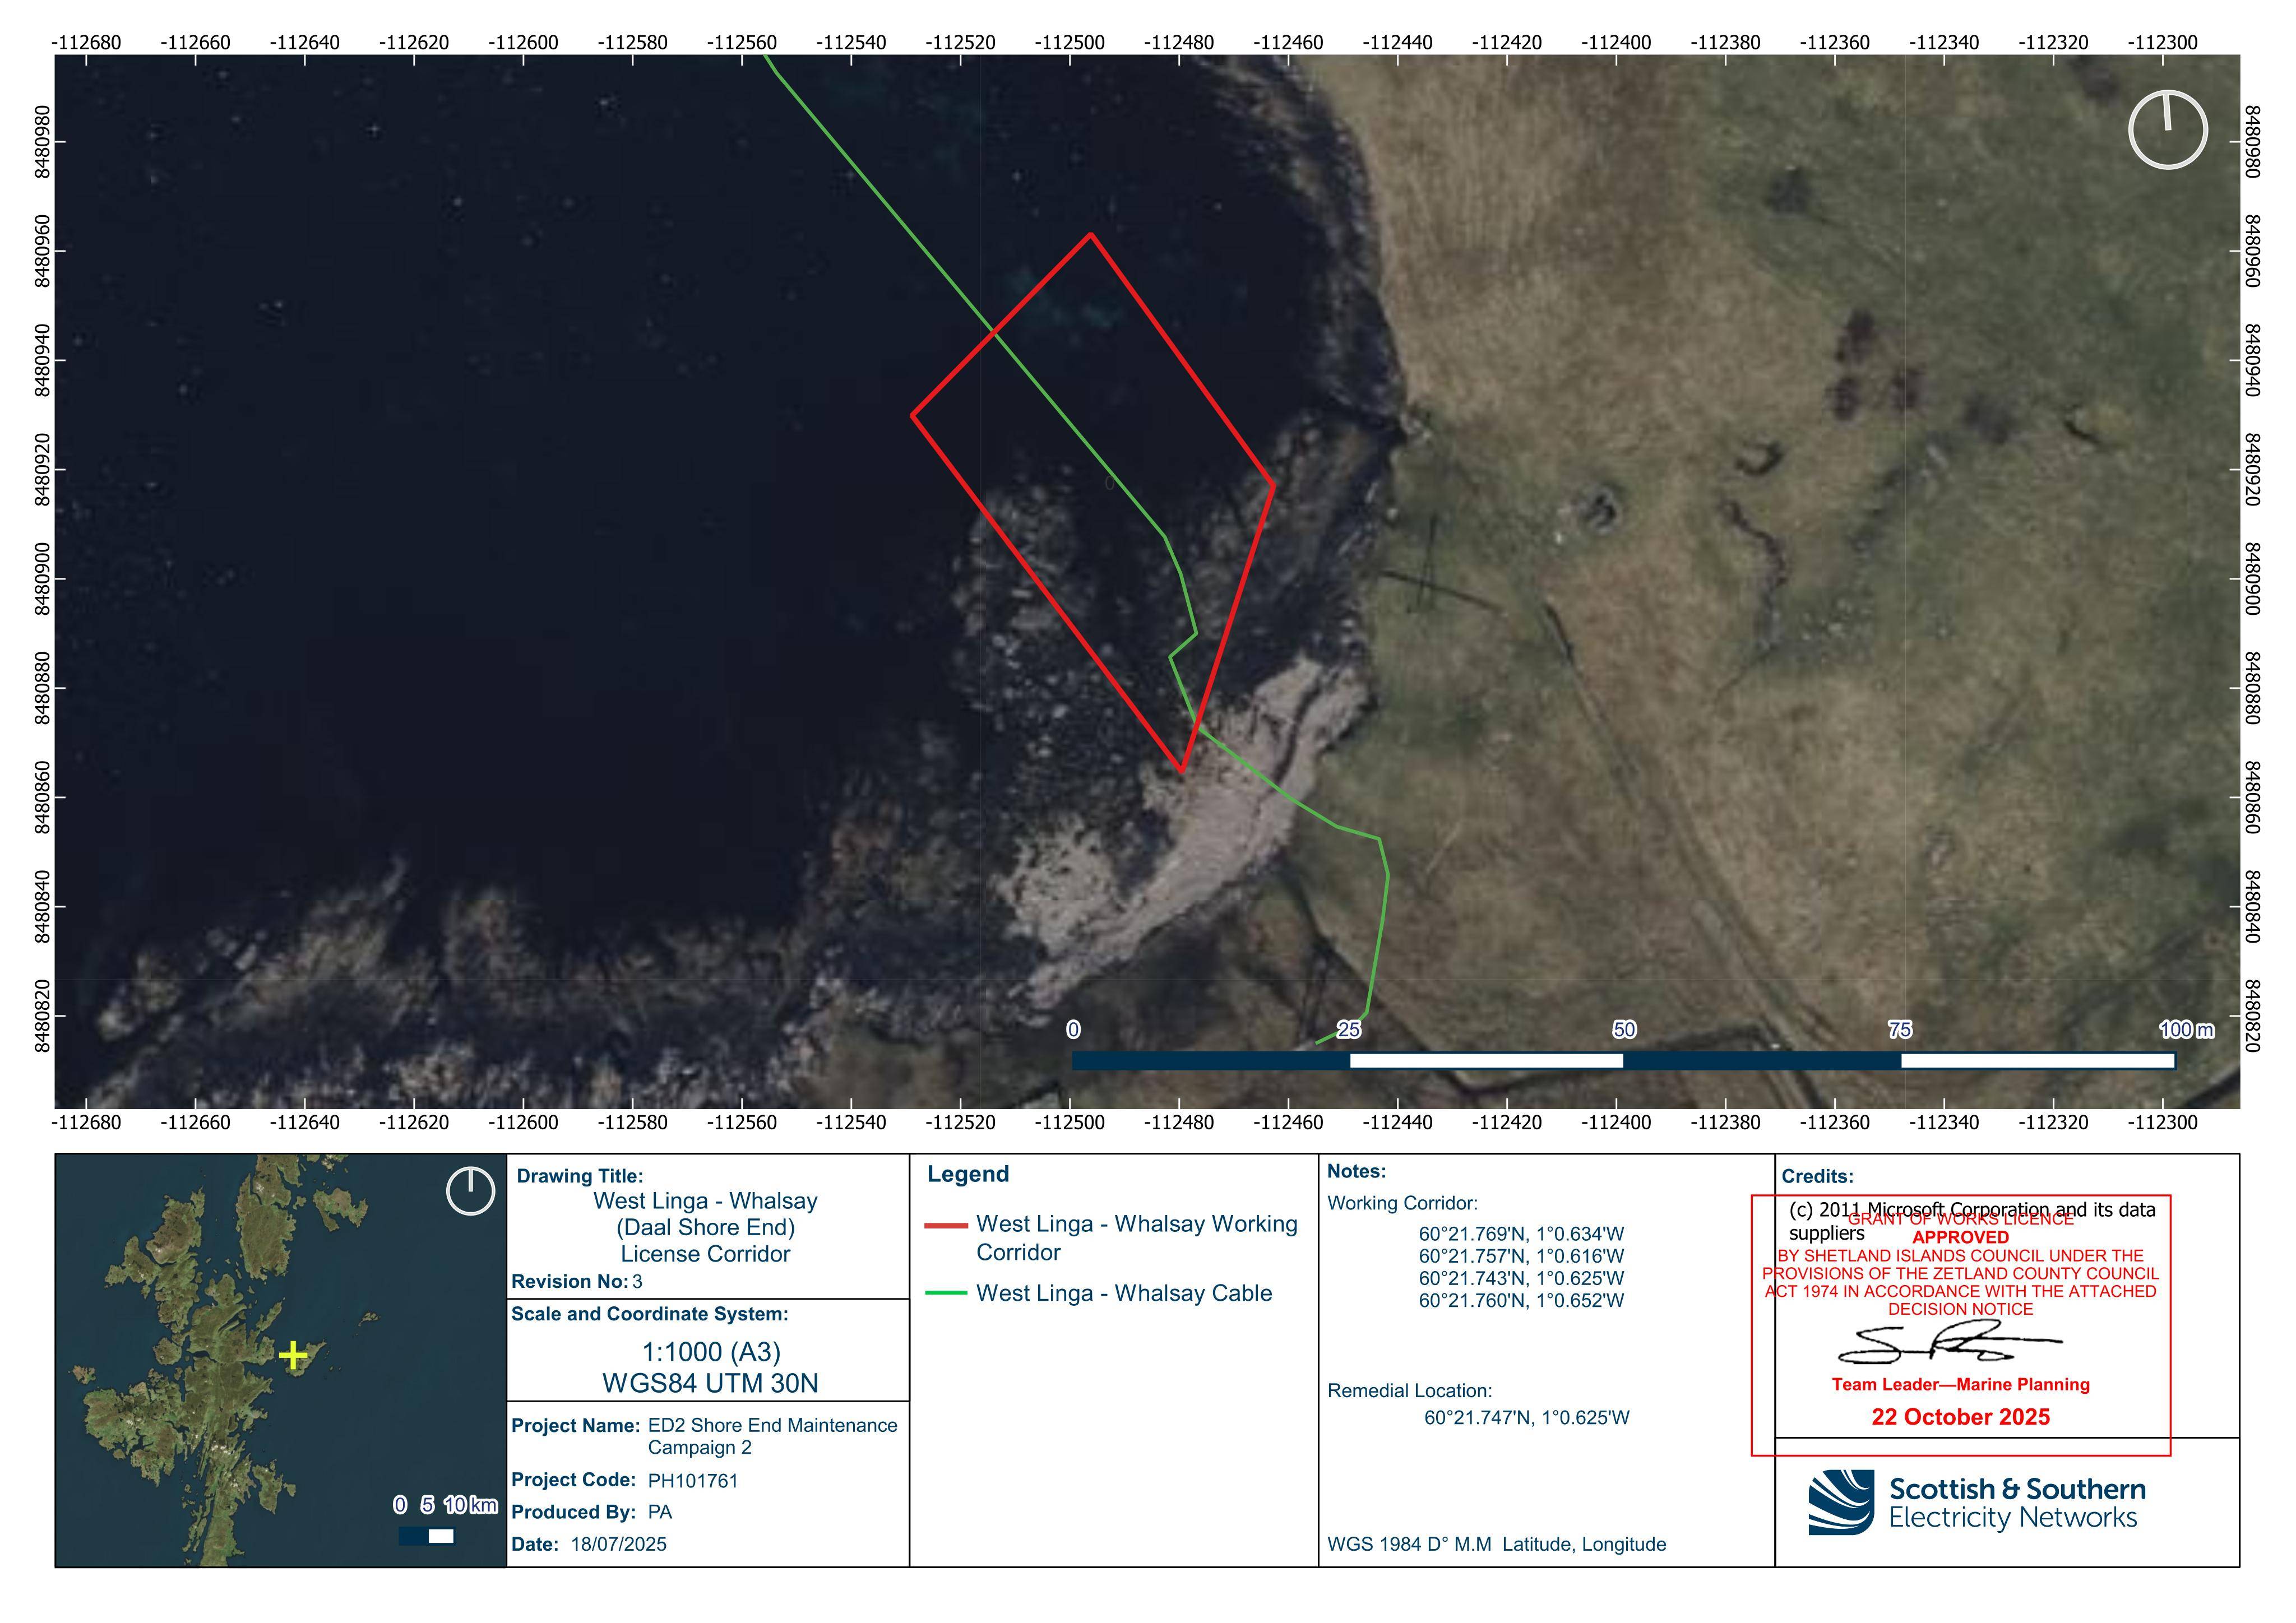Click 'West Linga - Whalsay' title text
This screenshot has width=2296, height=1623.
[x=705, y=1201]
